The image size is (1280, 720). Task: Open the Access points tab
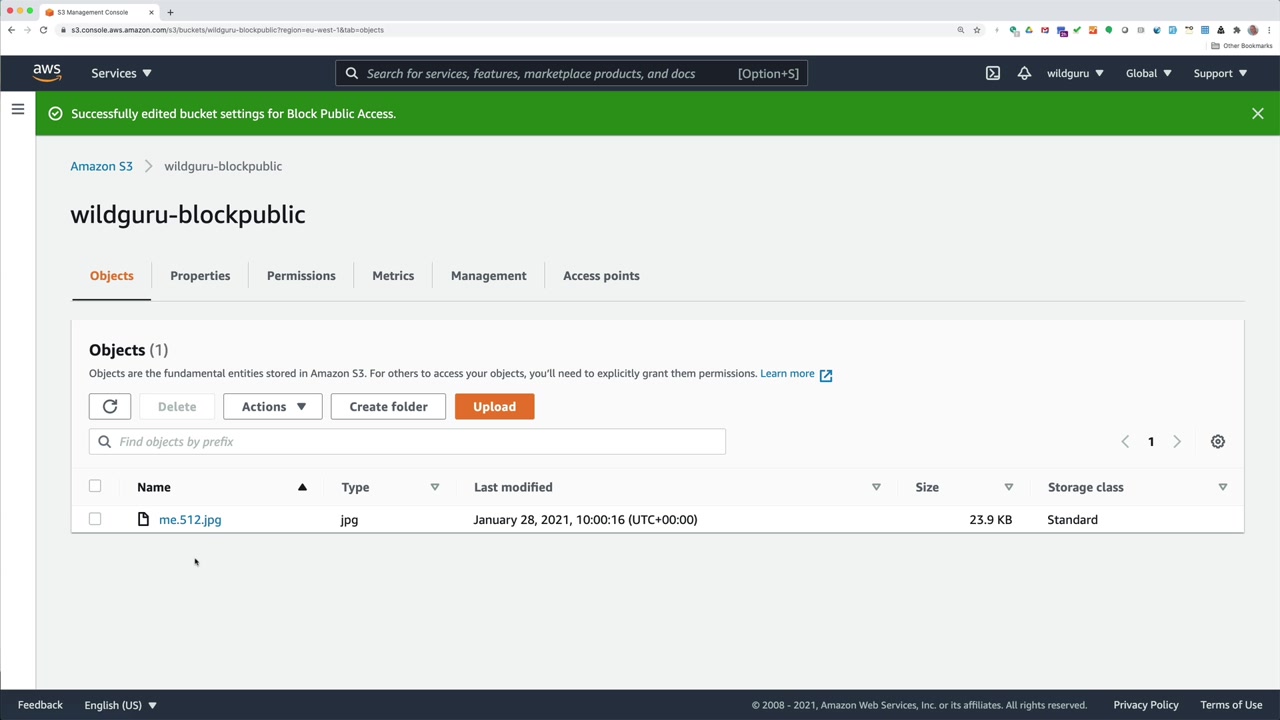pyautogui.click(x=601, y=276)
